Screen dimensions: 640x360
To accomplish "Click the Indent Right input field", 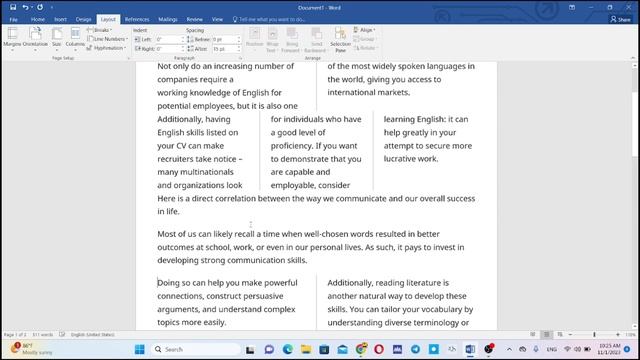I will click(167, 49).
